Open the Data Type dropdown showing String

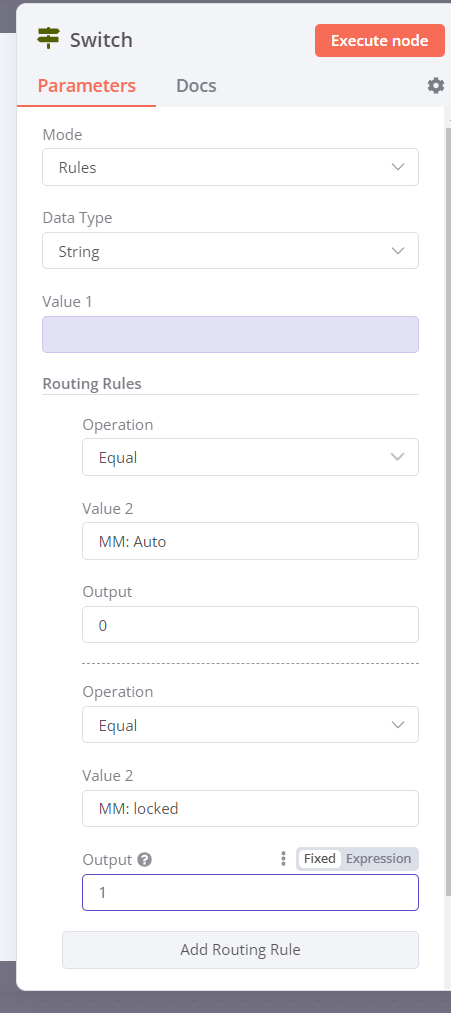230,251
